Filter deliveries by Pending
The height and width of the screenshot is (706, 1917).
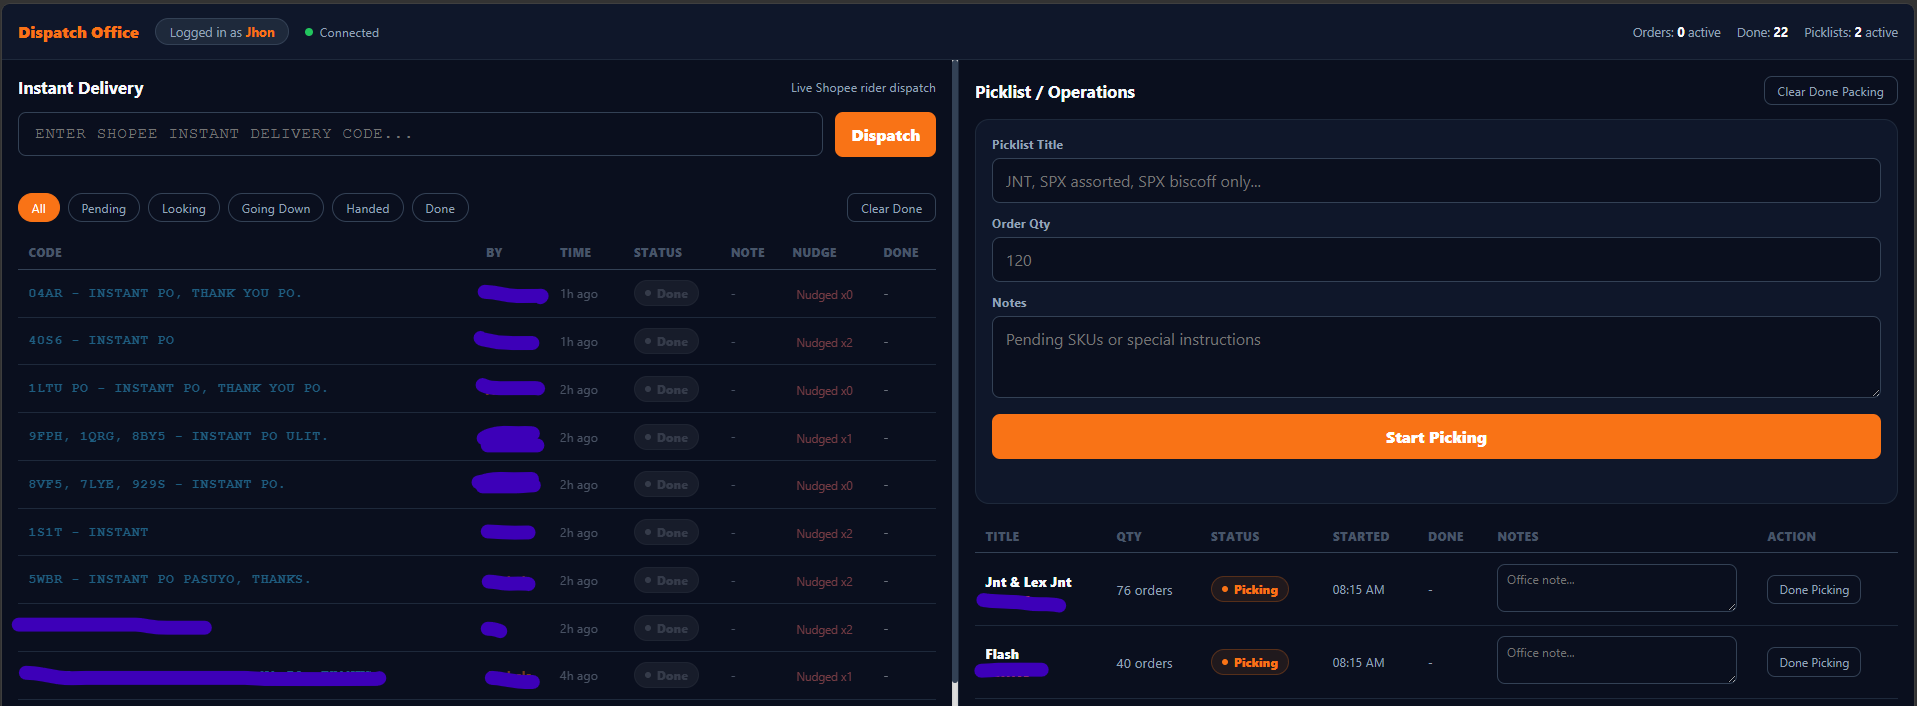tap(104, 208)
